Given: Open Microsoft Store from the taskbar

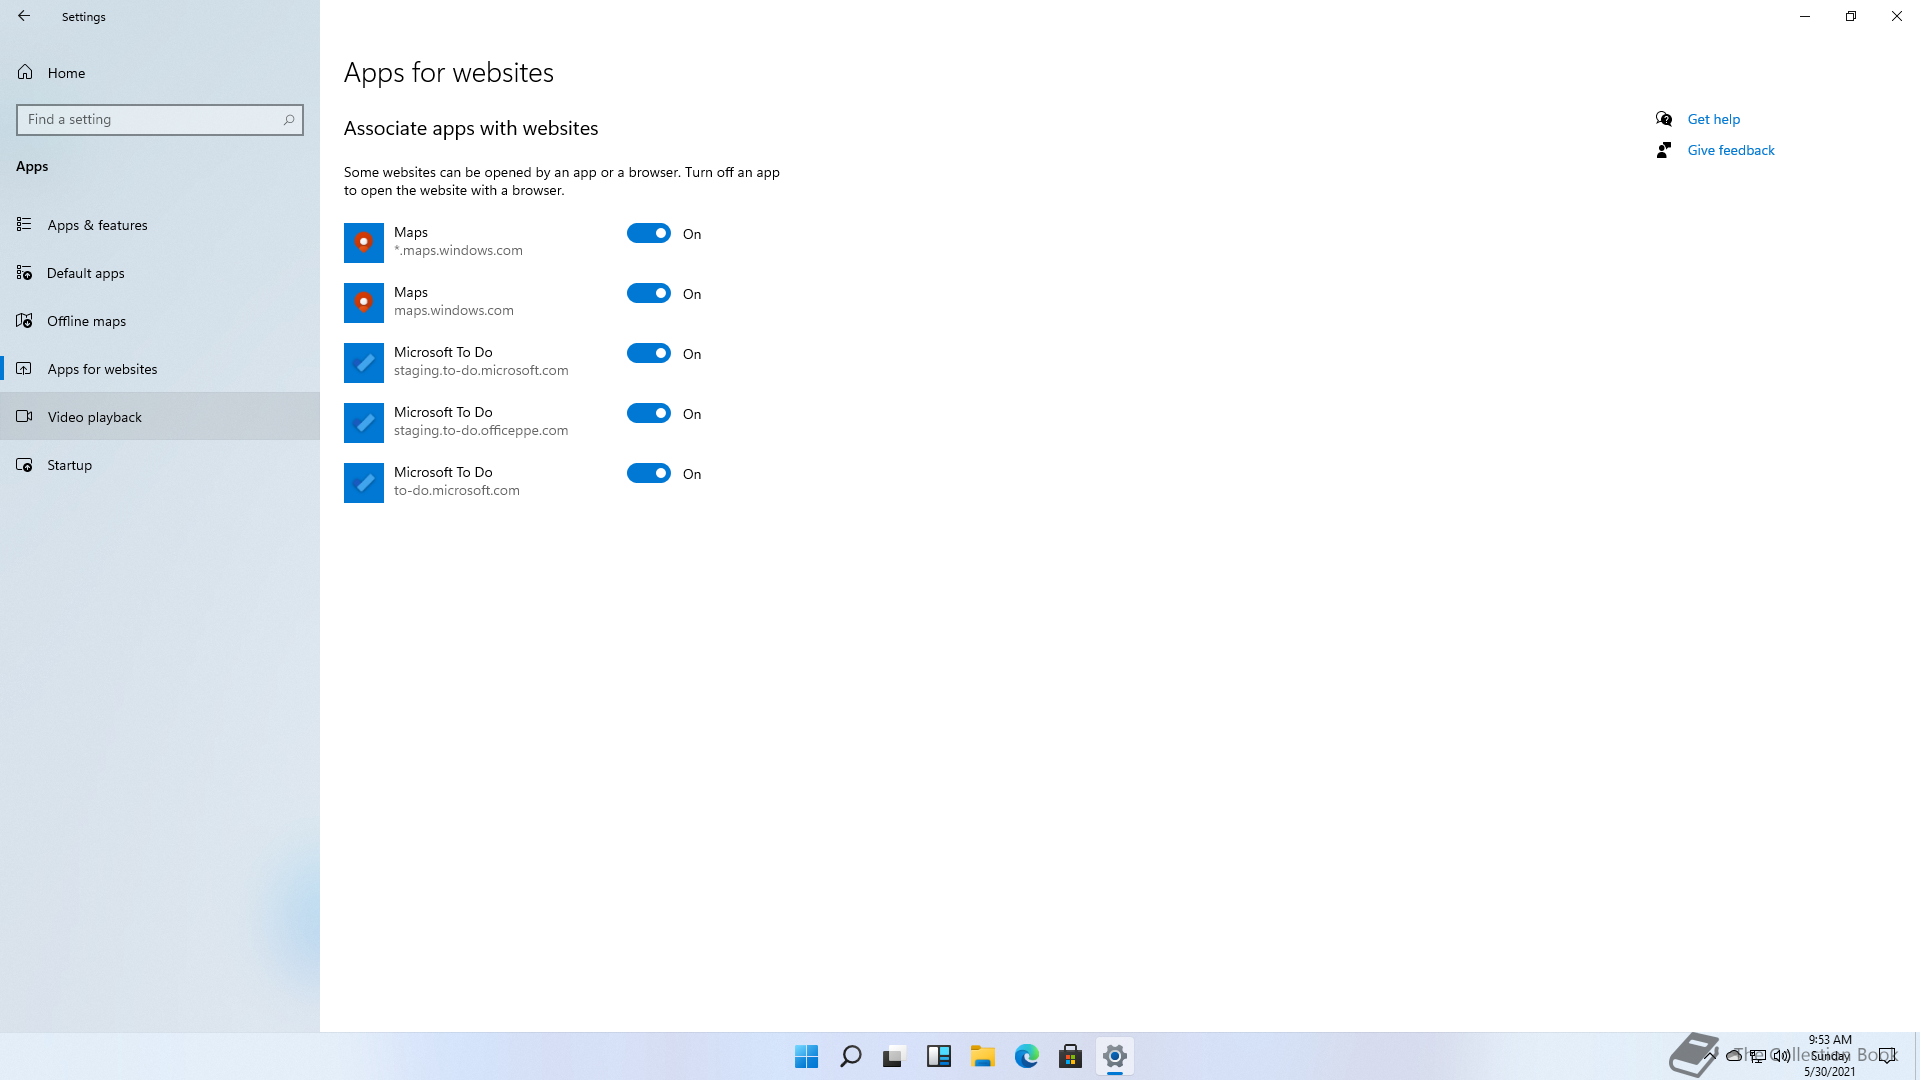Looking at the screenshot, I should tap(1071, 1056).
